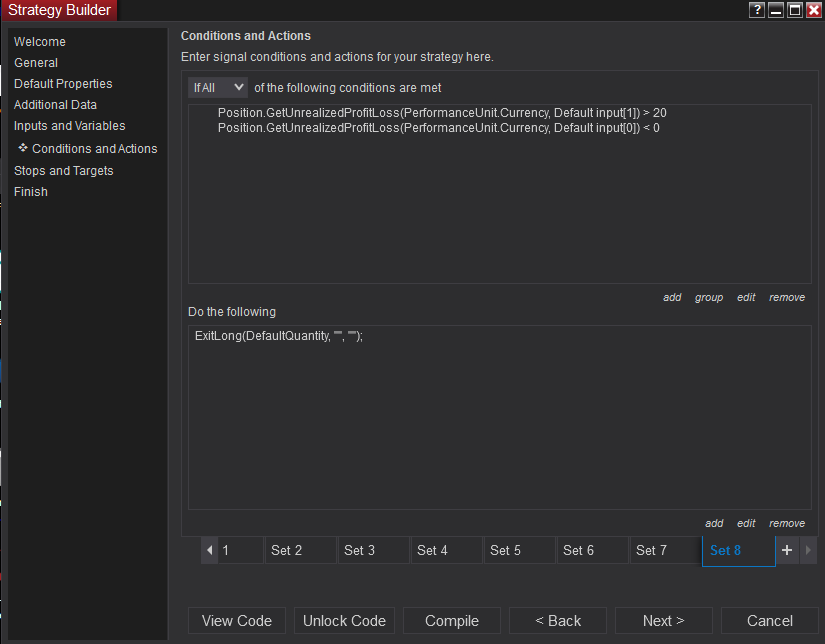Click the View Code button

click(237, 621)
